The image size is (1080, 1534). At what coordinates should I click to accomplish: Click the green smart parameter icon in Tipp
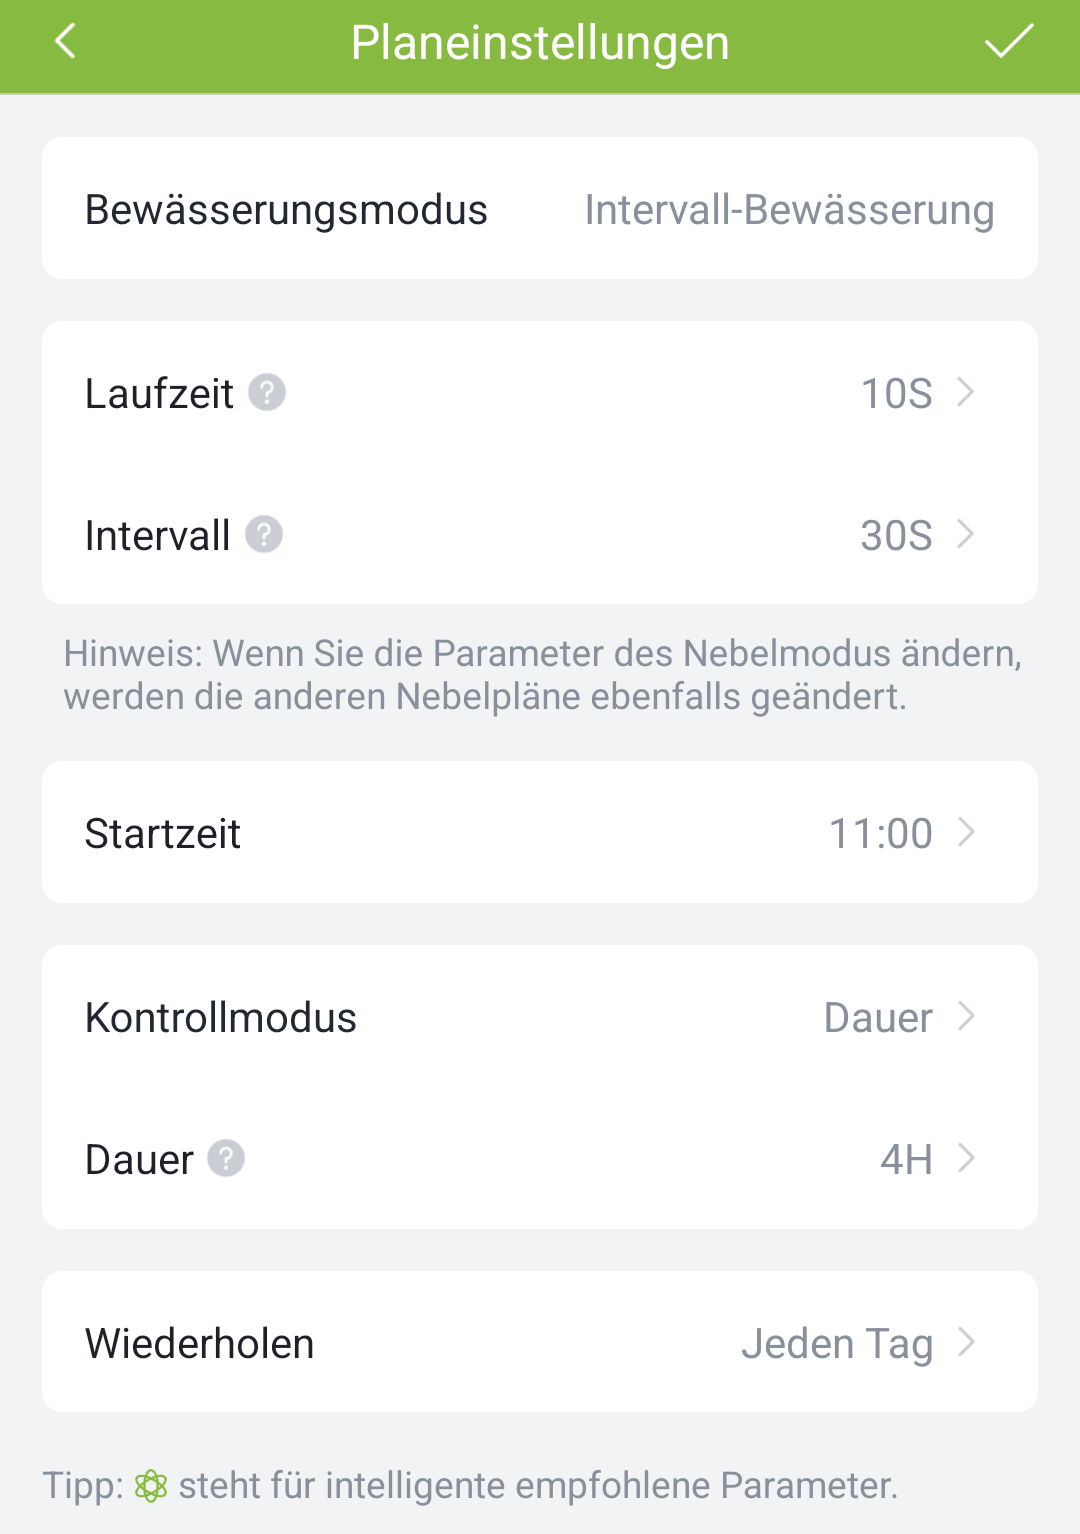pos(151,1485)
